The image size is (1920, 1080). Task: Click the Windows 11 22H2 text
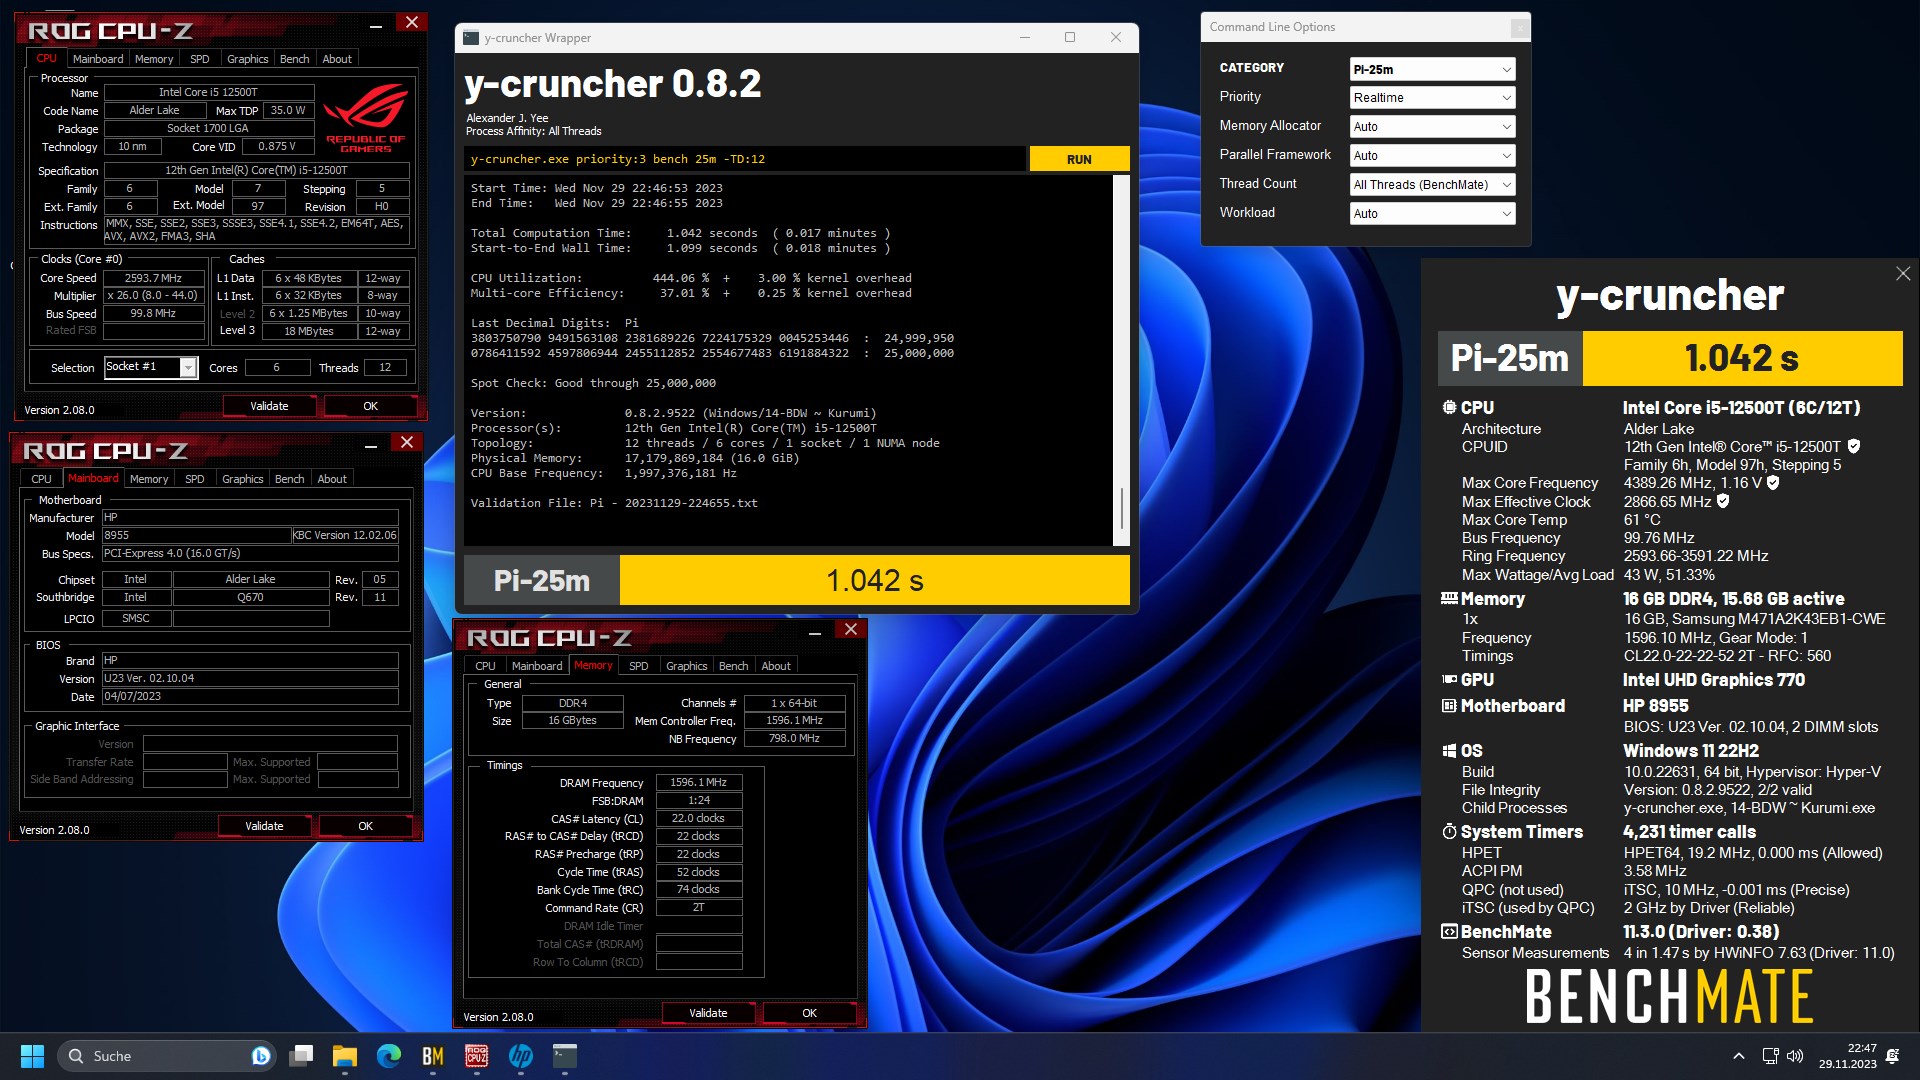(x=1690, y=751)
